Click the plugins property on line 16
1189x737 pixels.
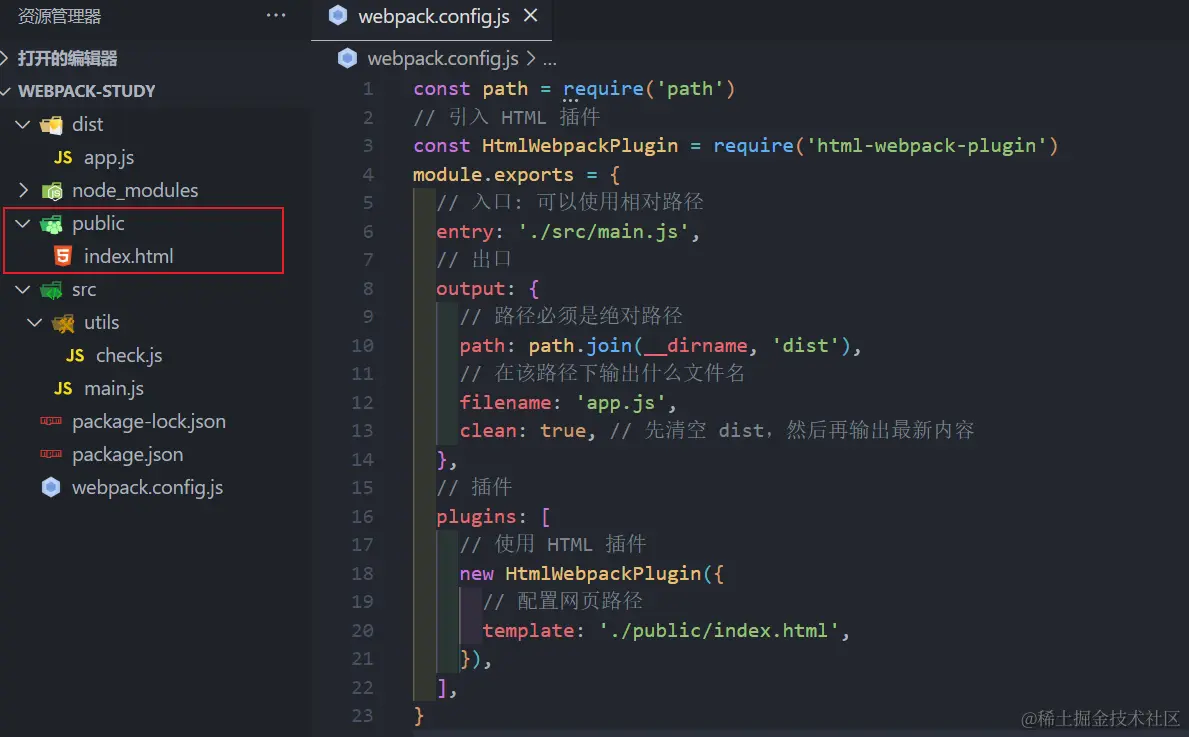coord(475,517)
